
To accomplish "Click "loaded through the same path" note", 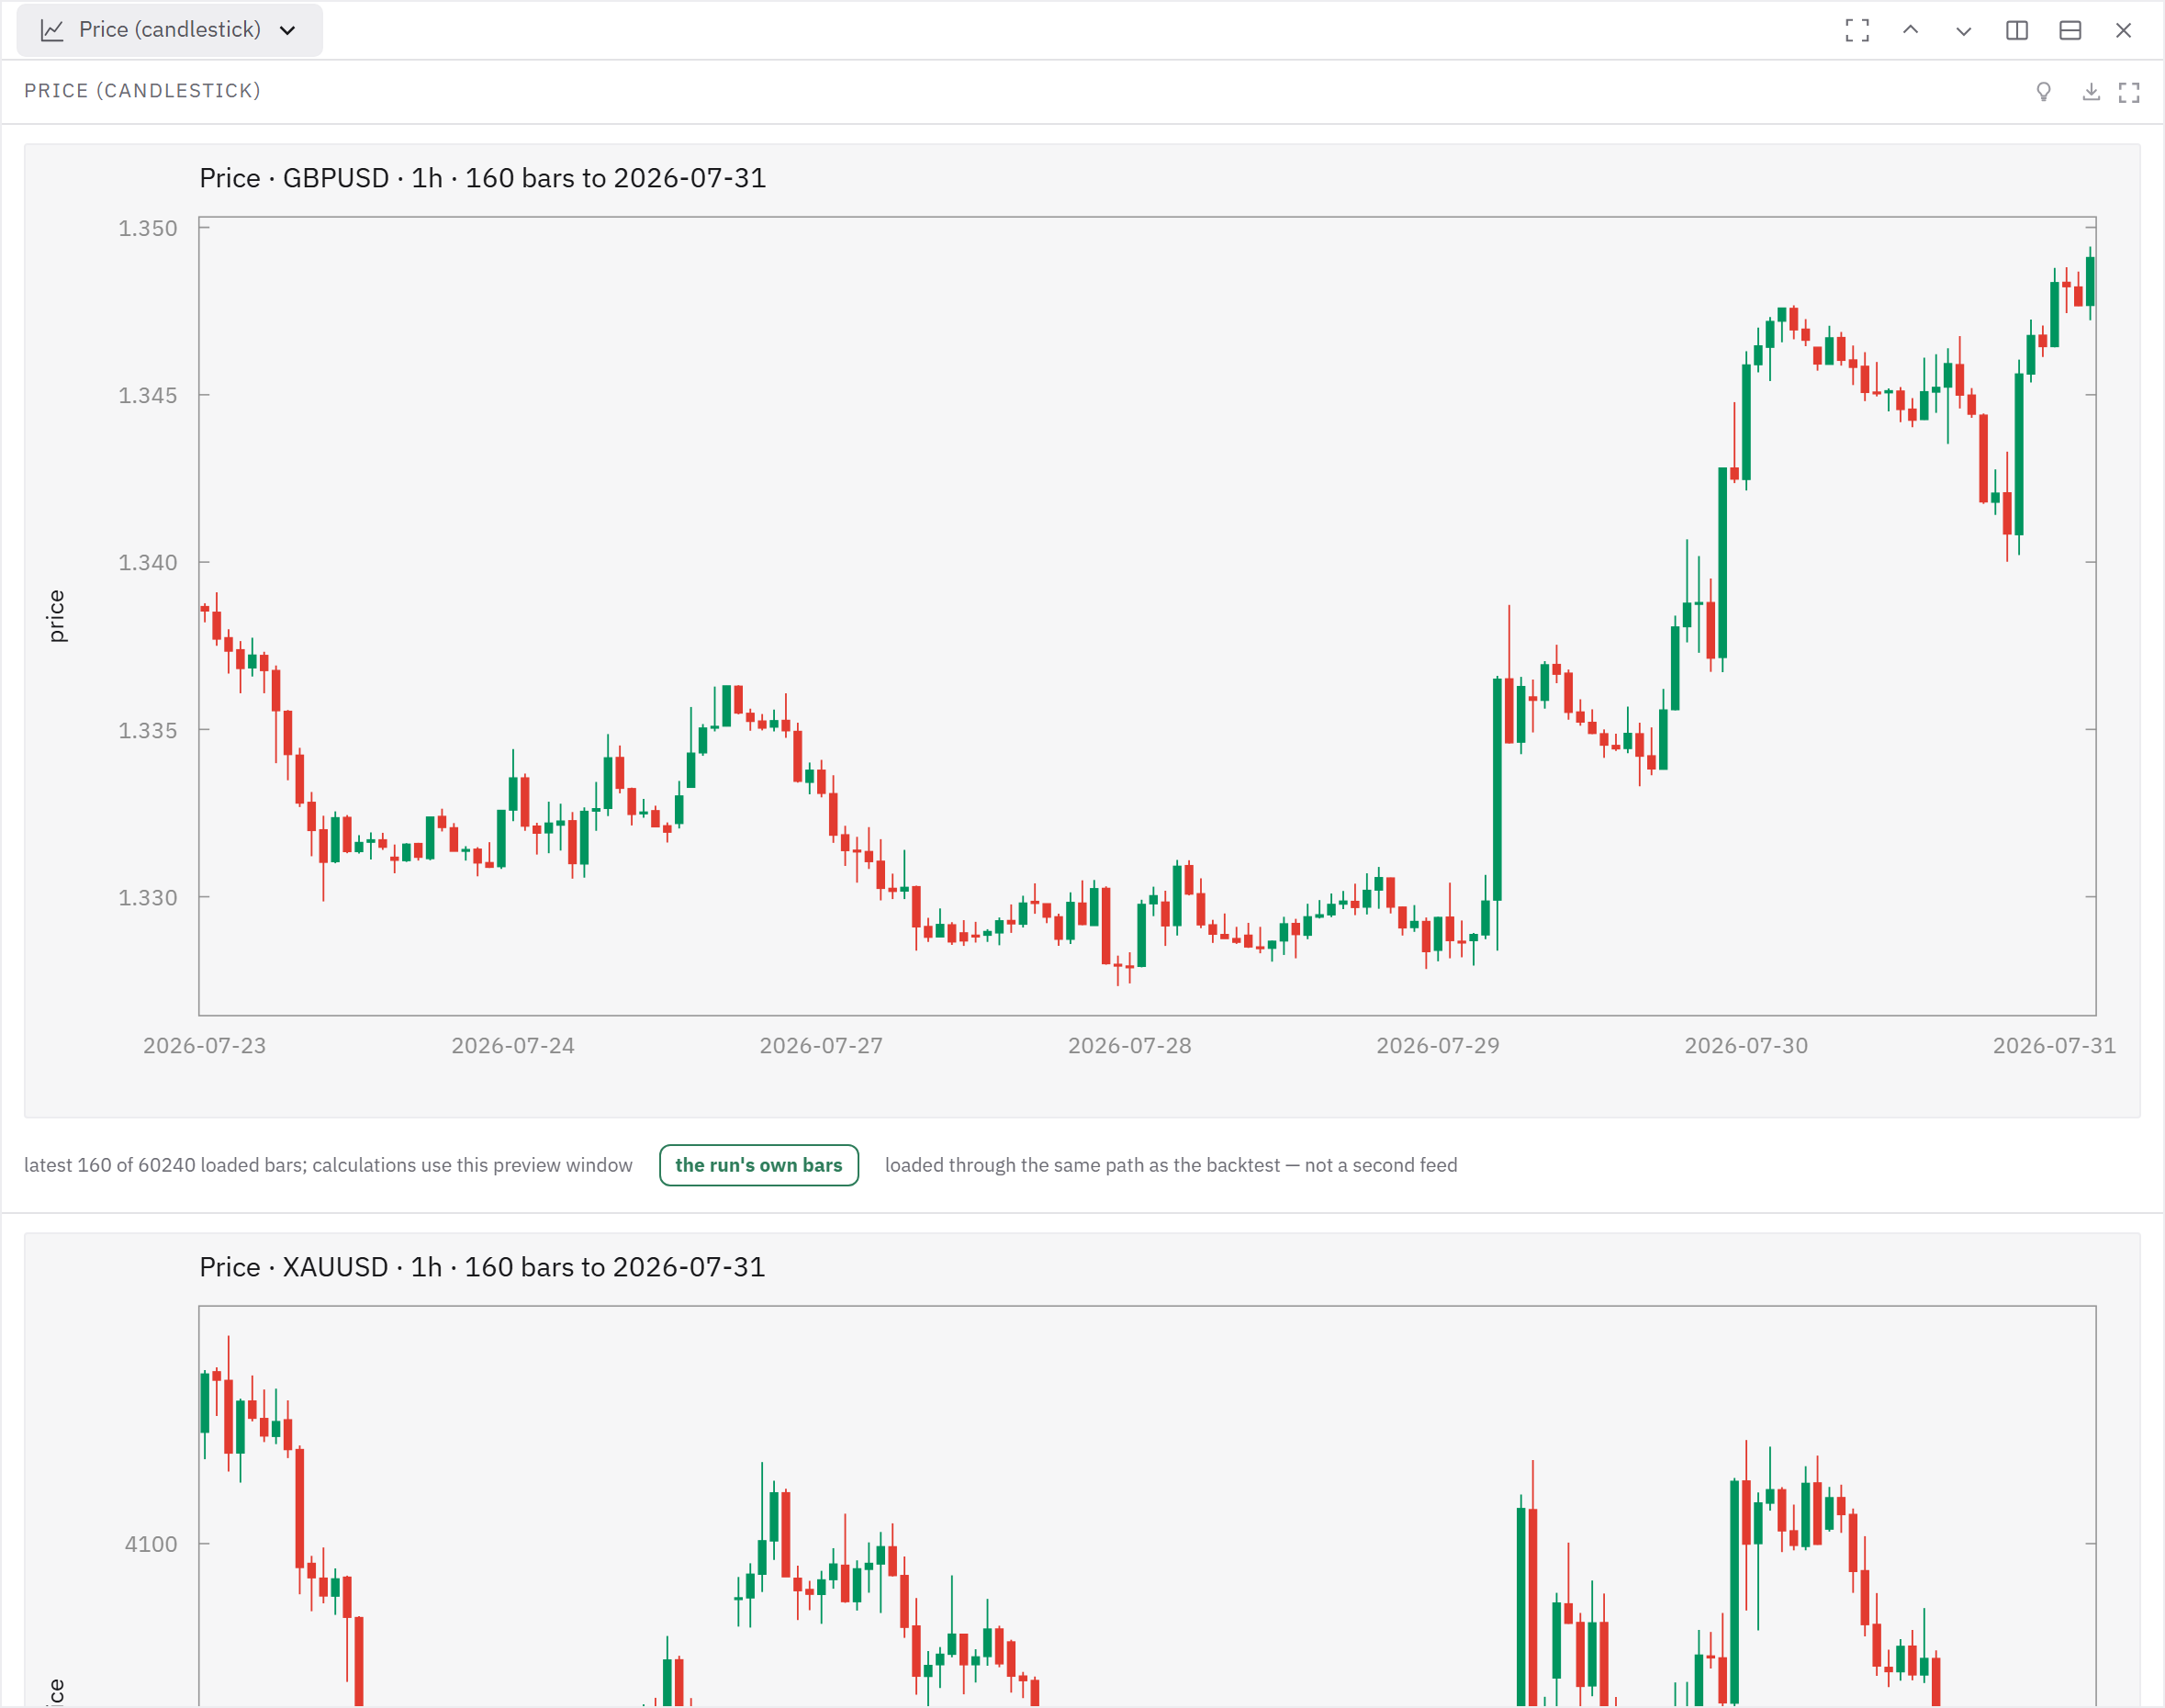I will (x=1171, y=1165).
